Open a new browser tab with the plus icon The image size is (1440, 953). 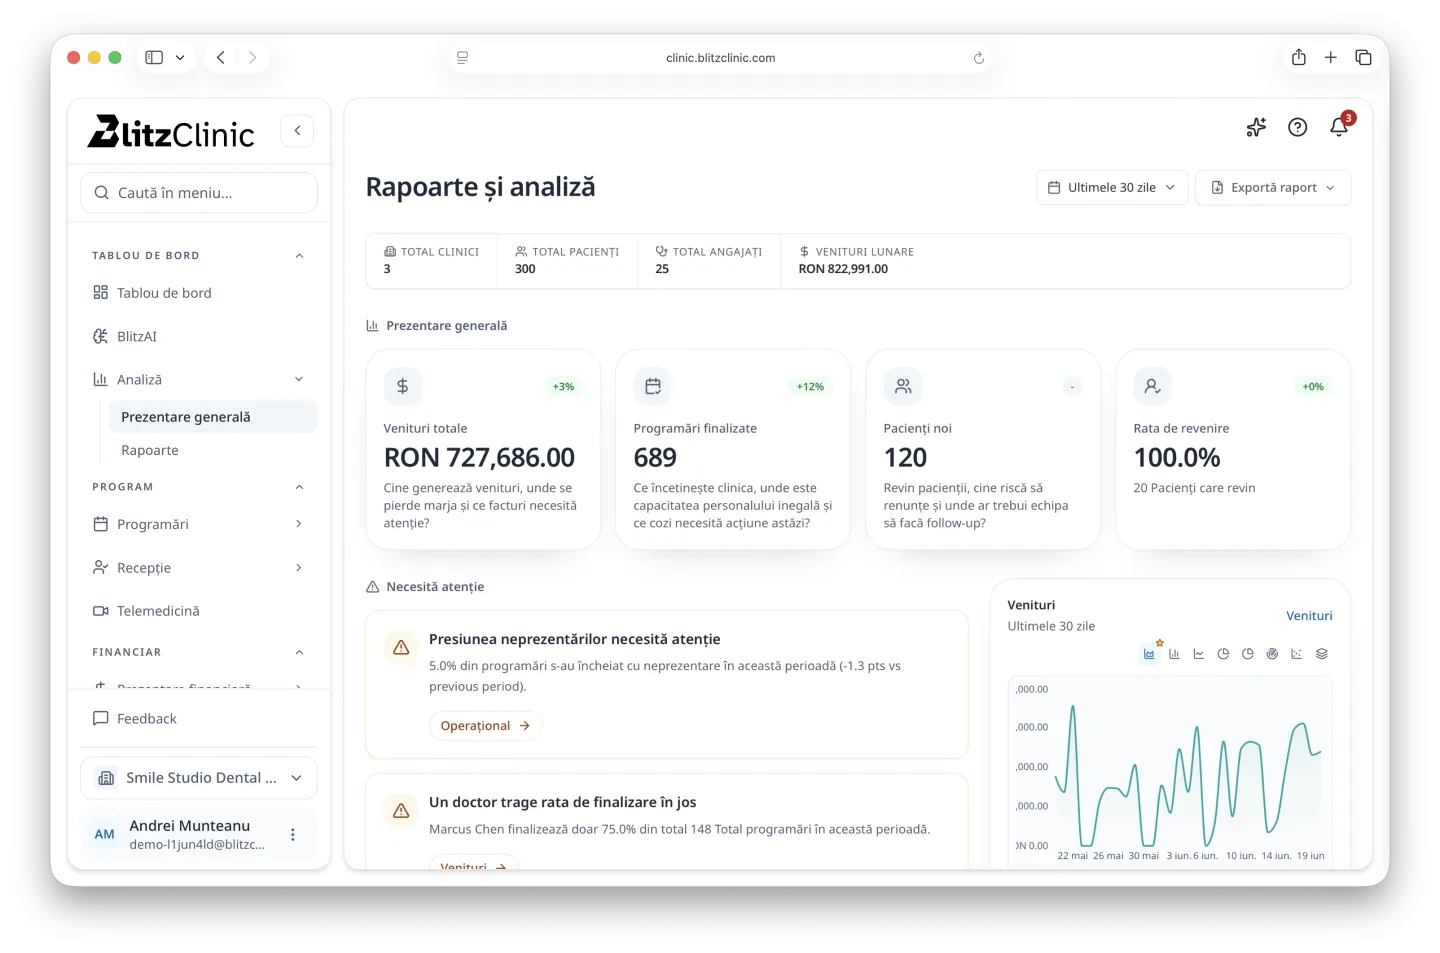[x=1331, y=57]
